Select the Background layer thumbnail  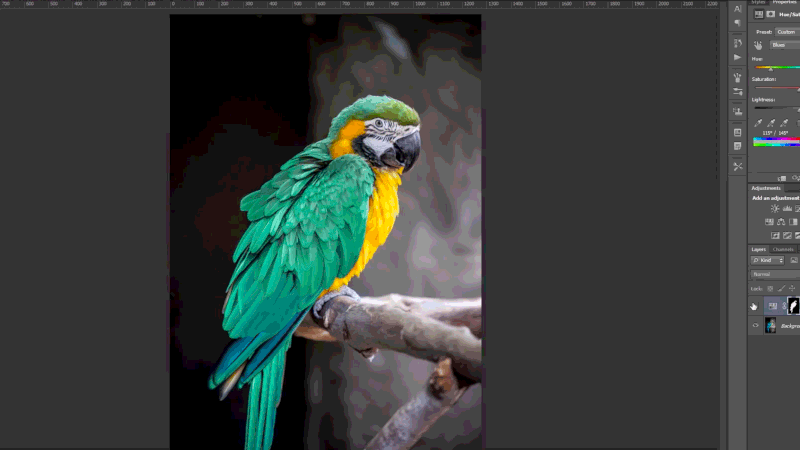pos(770,326)
